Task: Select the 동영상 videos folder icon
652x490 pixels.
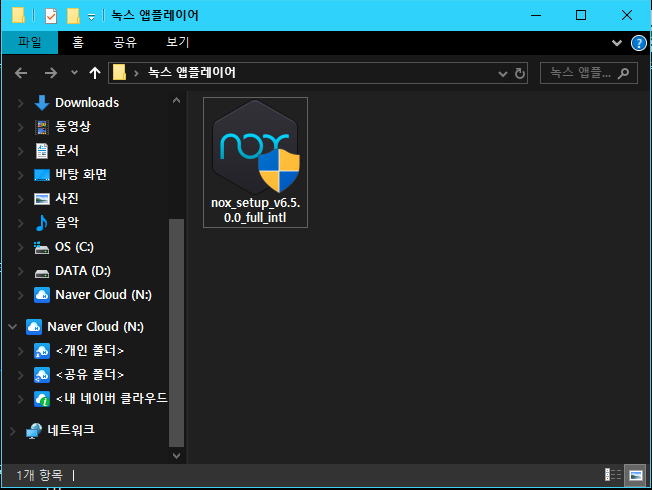Action: point(42,127)
